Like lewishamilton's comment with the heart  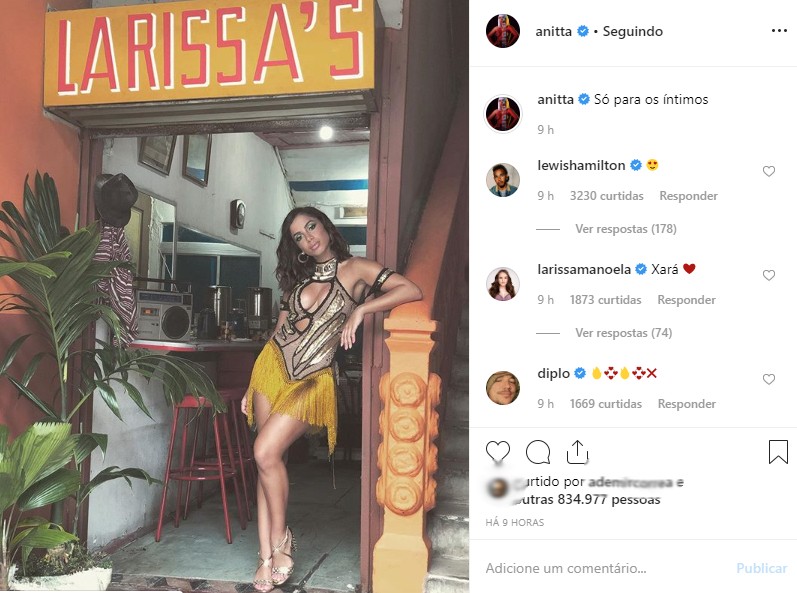pos(769,171)
